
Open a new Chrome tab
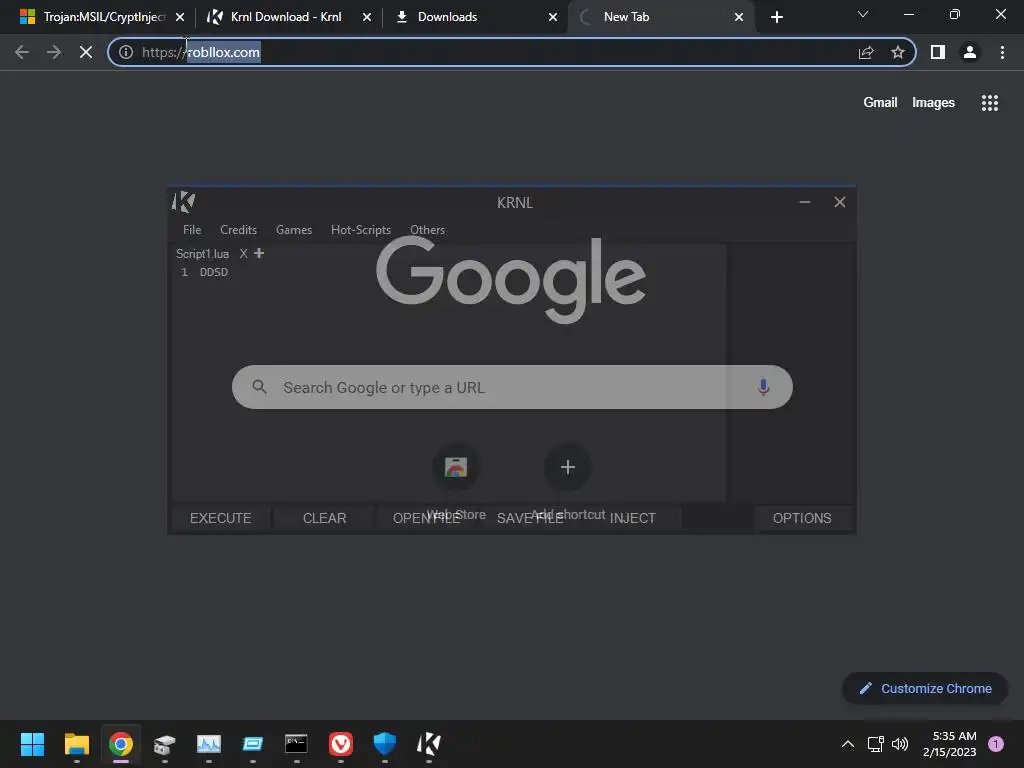776,17
